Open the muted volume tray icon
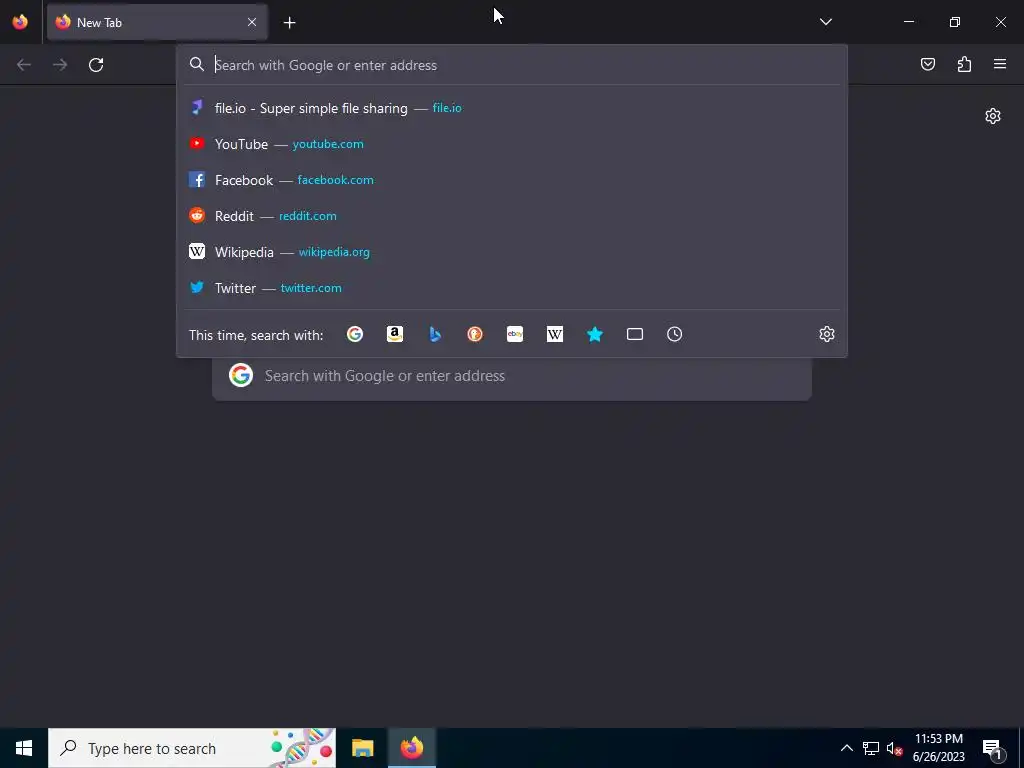1024x768 pixels. click(894, 748)
